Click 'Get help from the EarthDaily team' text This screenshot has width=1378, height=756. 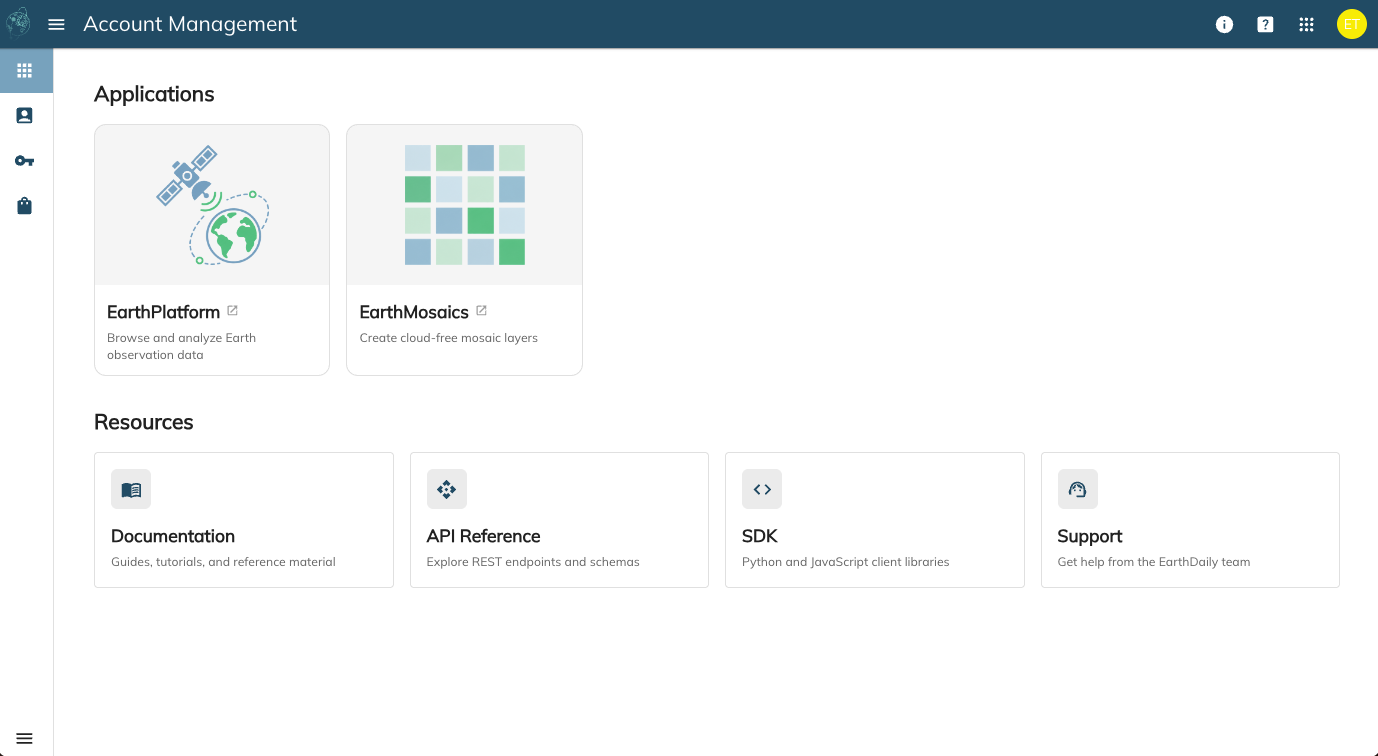[x=1154, y=562]
